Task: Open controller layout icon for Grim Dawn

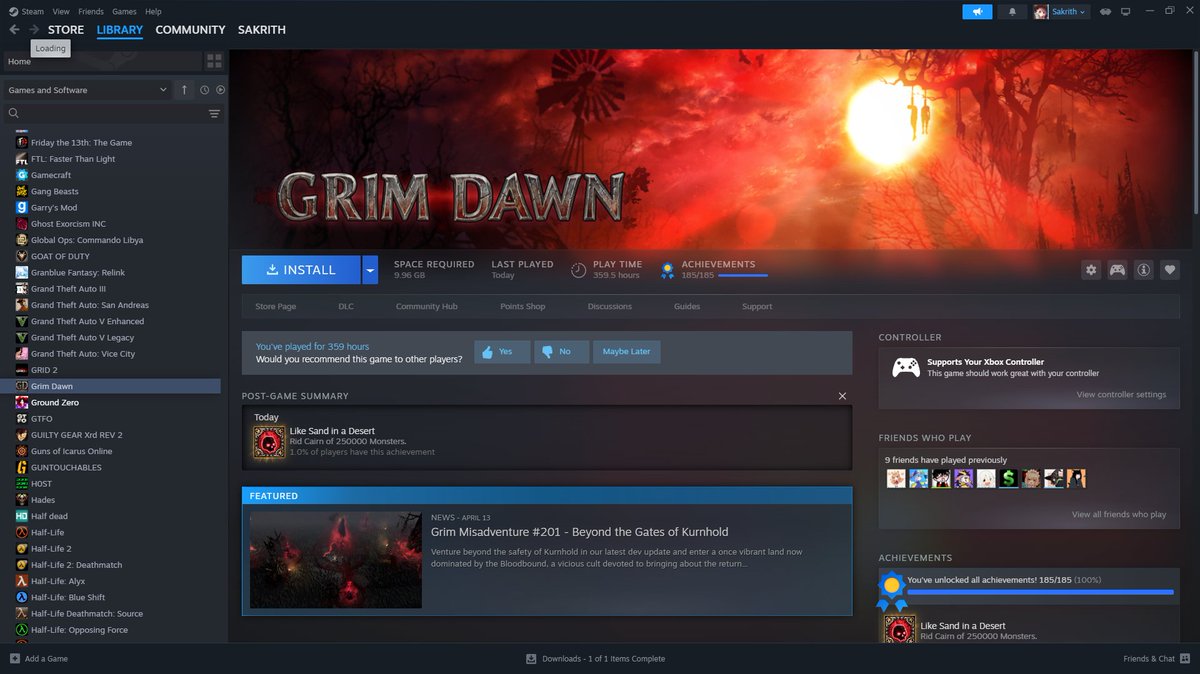Action: coord(1117,270)
